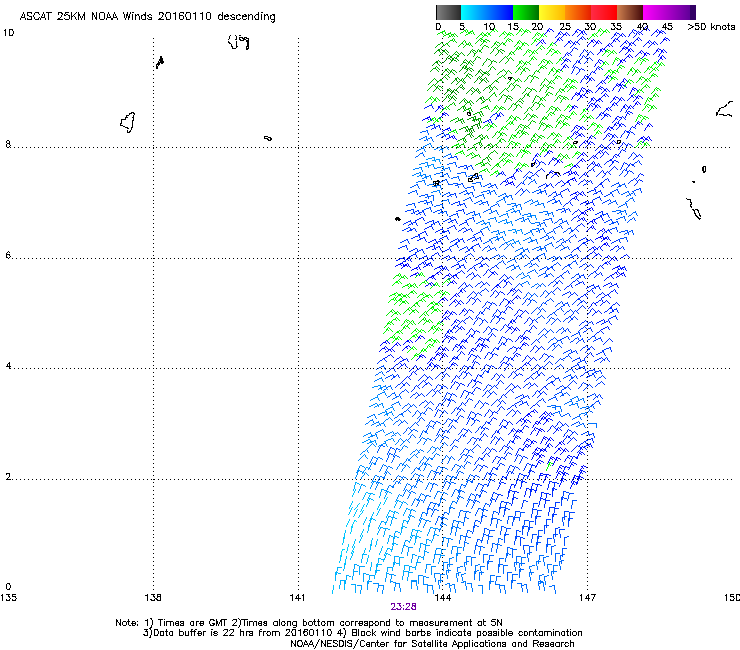Click the latitude label '8'
The height and width of the screenshot is (650, 740).
point(8,144)
